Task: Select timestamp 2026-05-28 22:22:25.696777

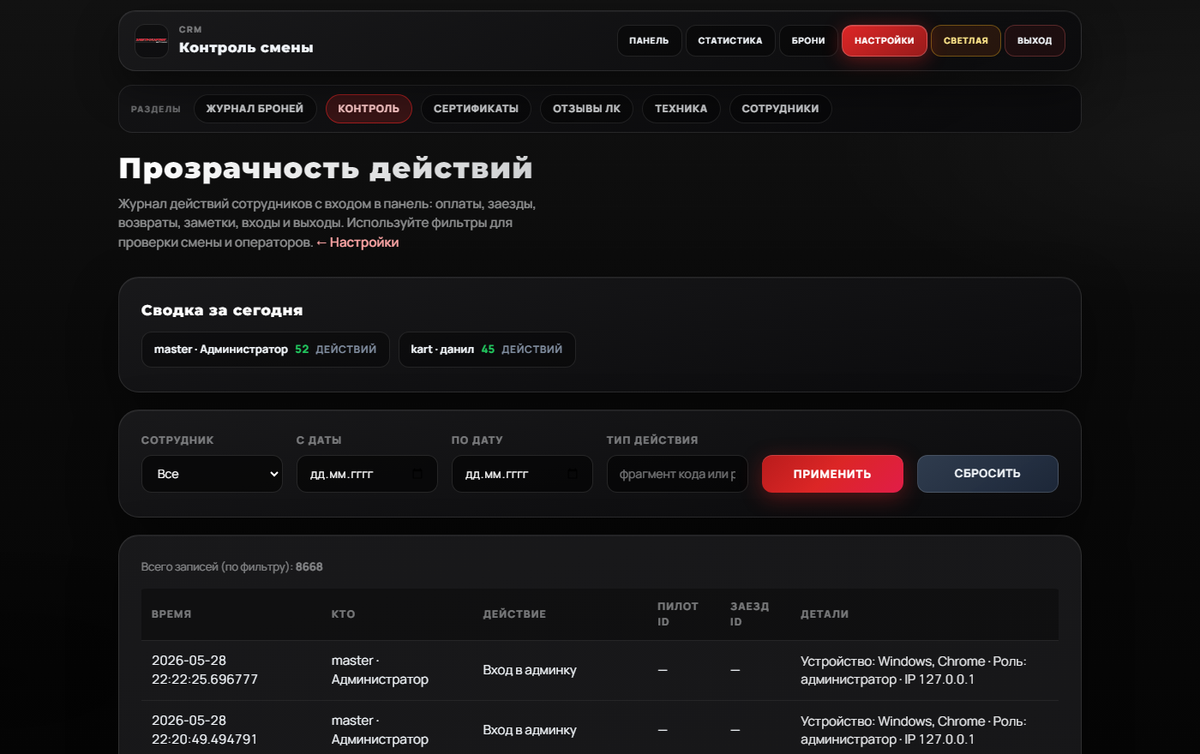Action: pyautogui.click(x=205, y=670)
